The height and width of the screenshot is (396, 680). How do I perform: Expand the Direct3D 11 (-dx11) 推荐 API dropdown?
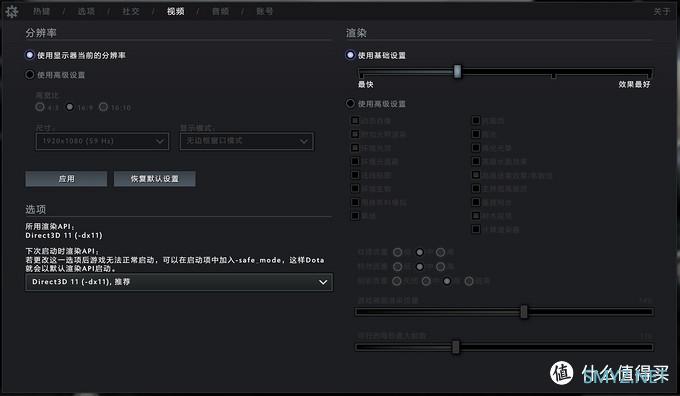(x=179, y=282)
